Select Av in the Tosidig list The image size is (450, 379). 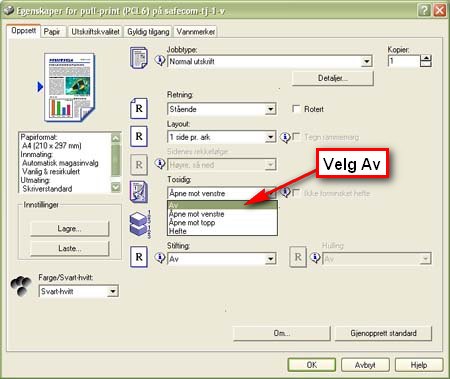pyautogui.click(x=222, y=205)
